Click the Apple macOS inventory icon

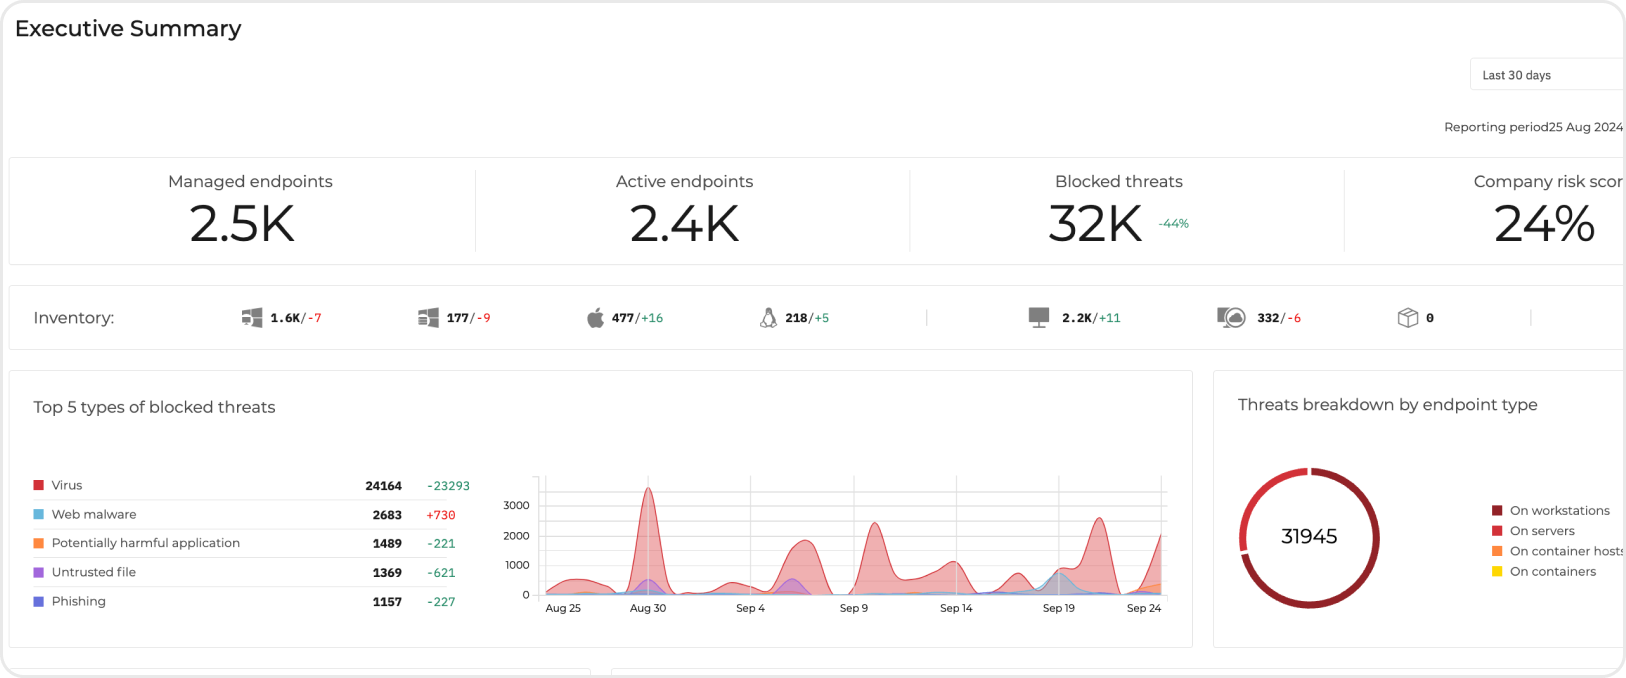pyautogui.click(x=595, y=318)
